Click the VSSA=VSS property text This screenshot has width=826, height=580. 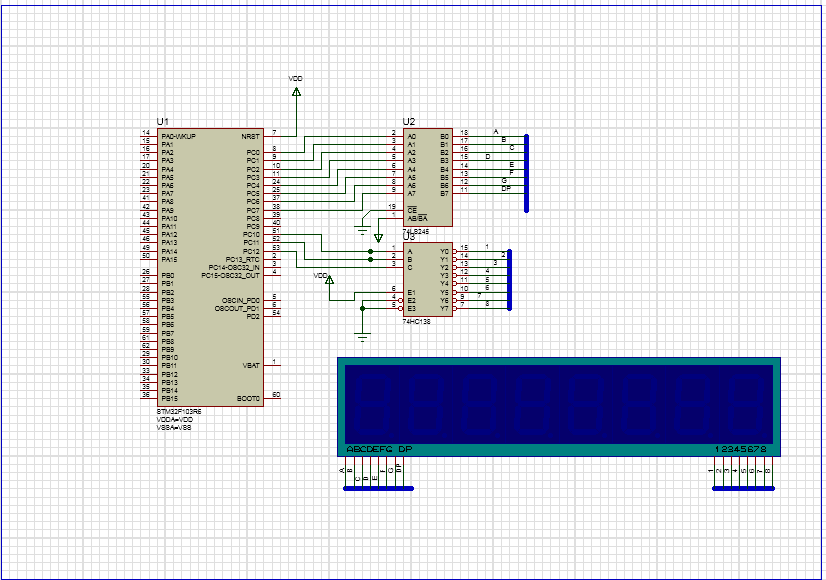tap(174, 427)
